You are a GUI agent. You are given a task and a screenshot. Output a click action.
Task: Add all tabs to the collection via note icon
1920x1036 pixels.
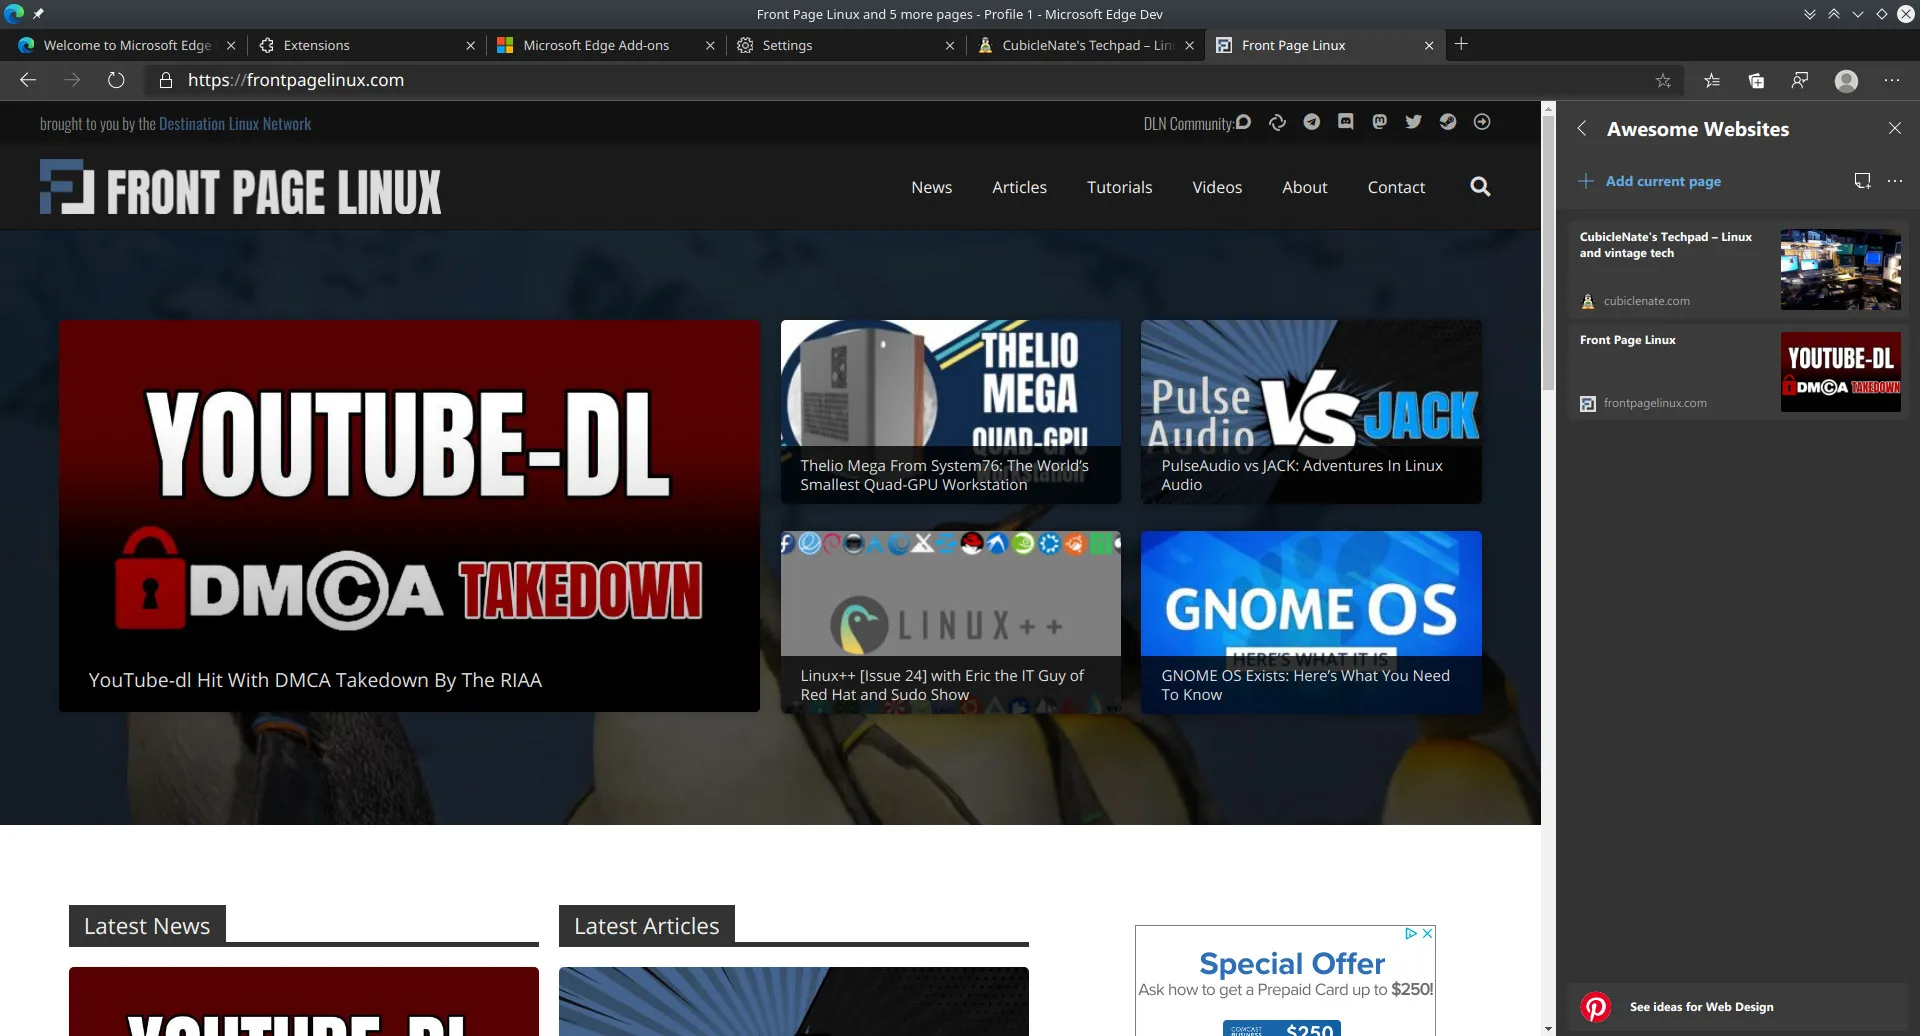(x=1861, y=180)
